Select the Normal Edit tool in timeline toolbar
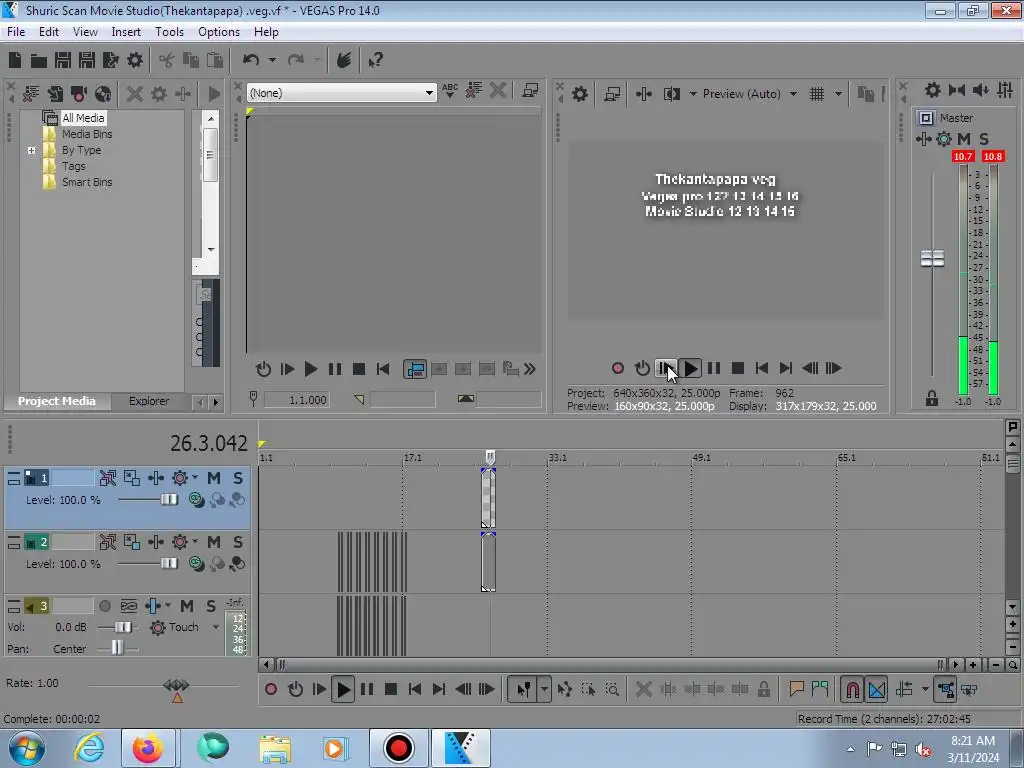The height and width of the screenshot is (768, 1024). click(524, 689)
